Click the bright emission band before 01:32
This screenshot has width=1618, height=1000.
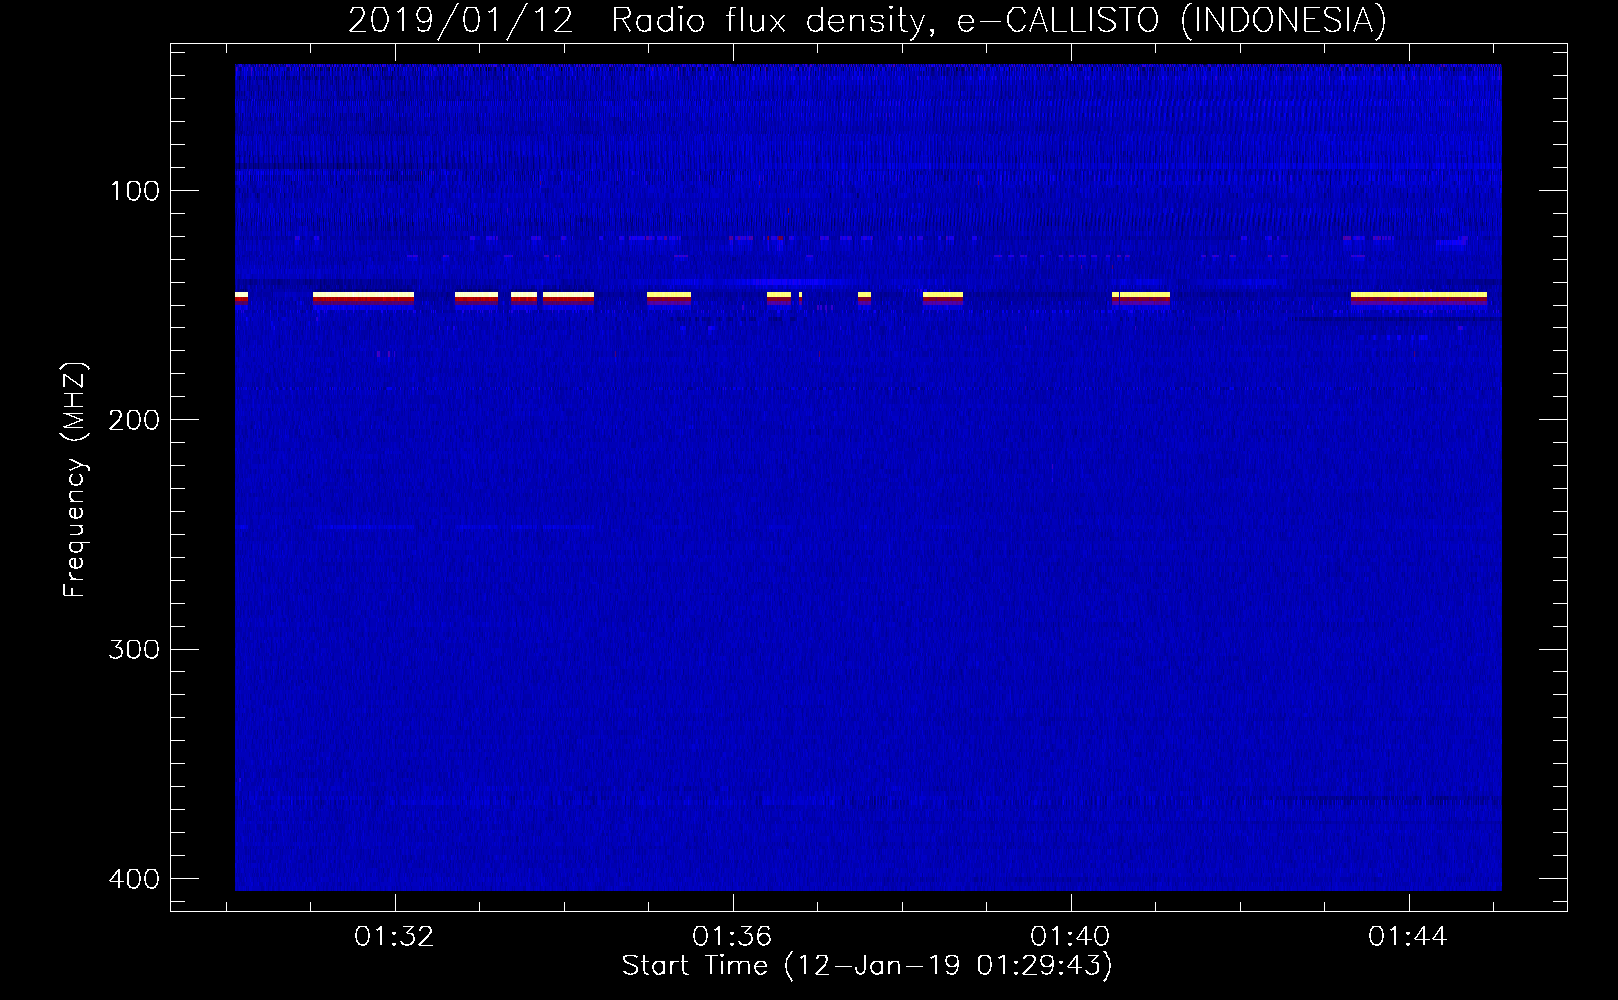point(363,297)
